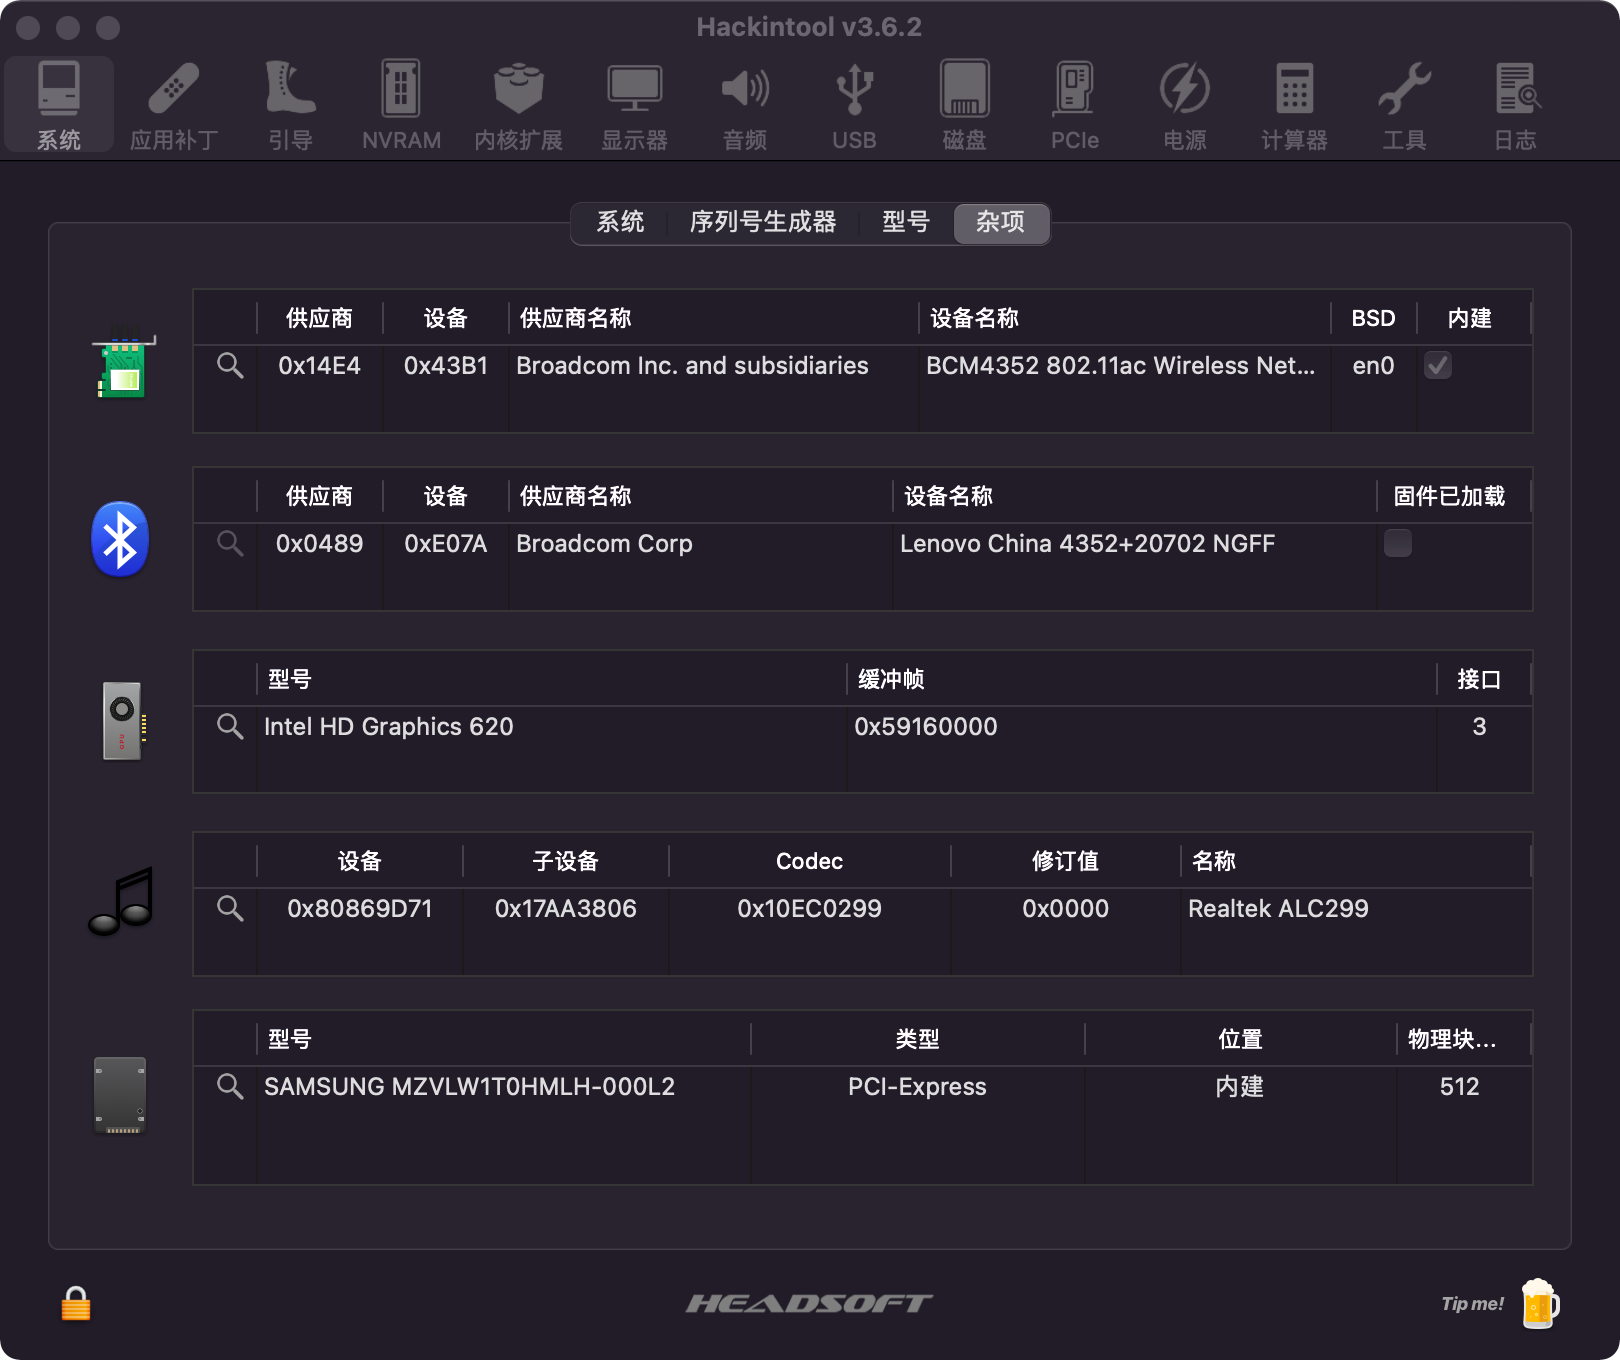Select the en0 BSD cell
The image size is (1620, 1360).
(1373, 366)
